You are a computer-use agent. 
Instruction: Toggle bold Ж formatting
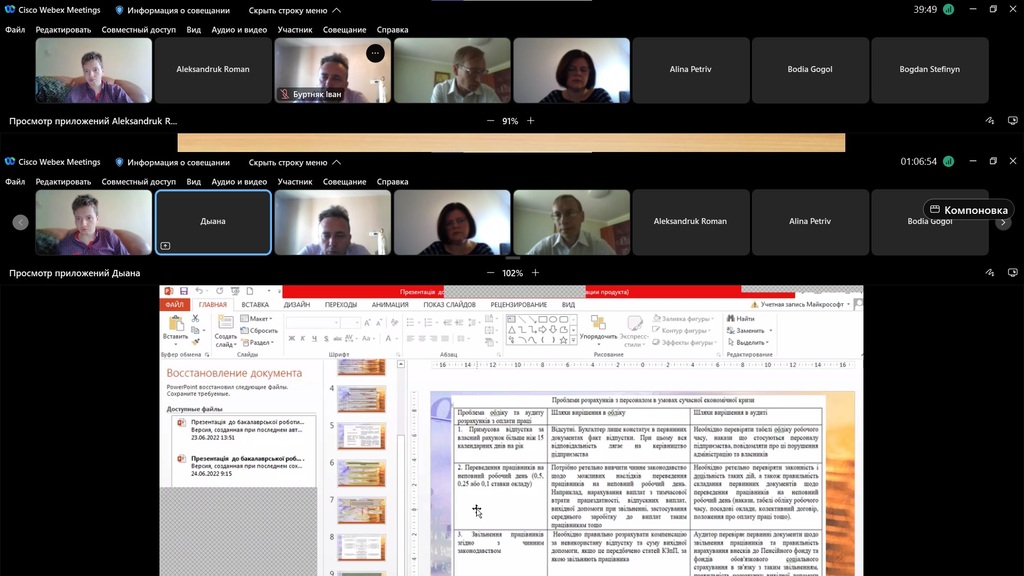(x=292, y=338)
